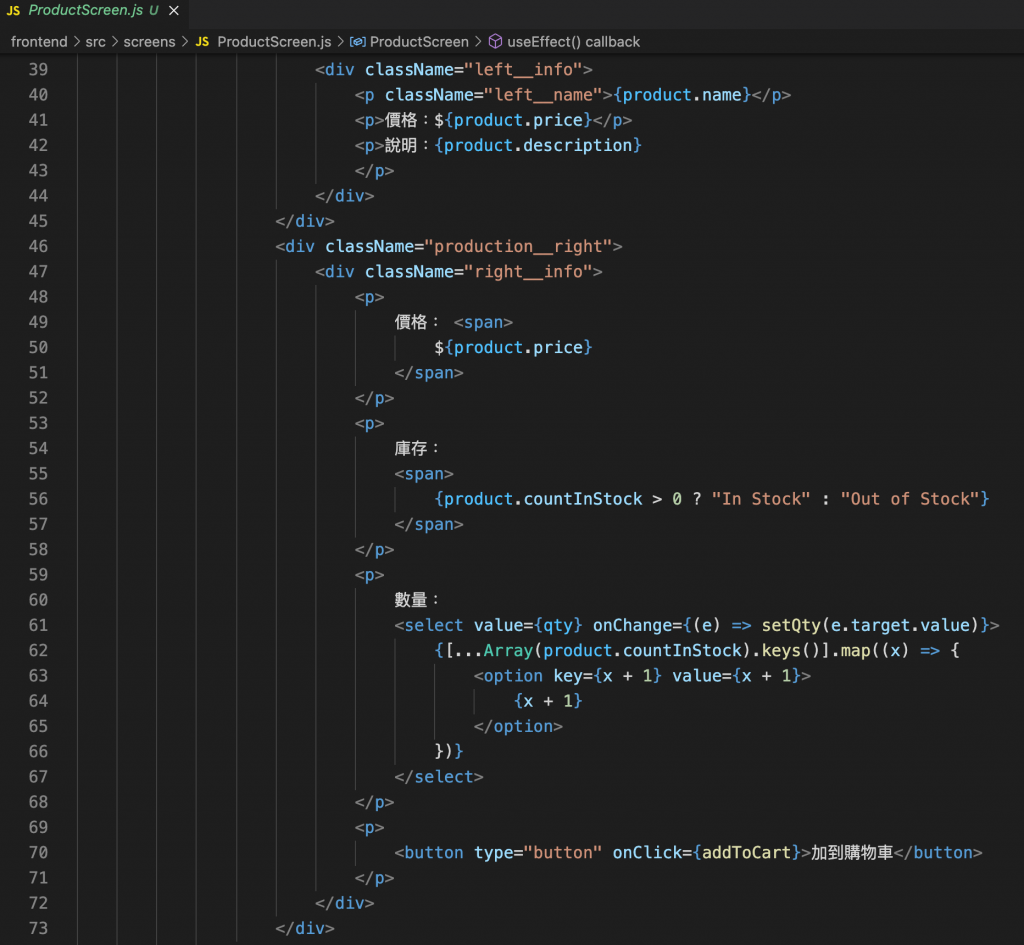Click the useEffect cube symbol icon

[496, 42]
